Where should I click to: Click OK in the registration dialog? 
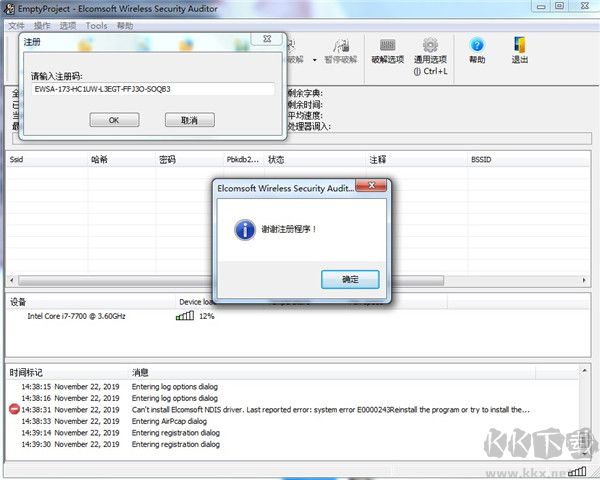[114, 120]
